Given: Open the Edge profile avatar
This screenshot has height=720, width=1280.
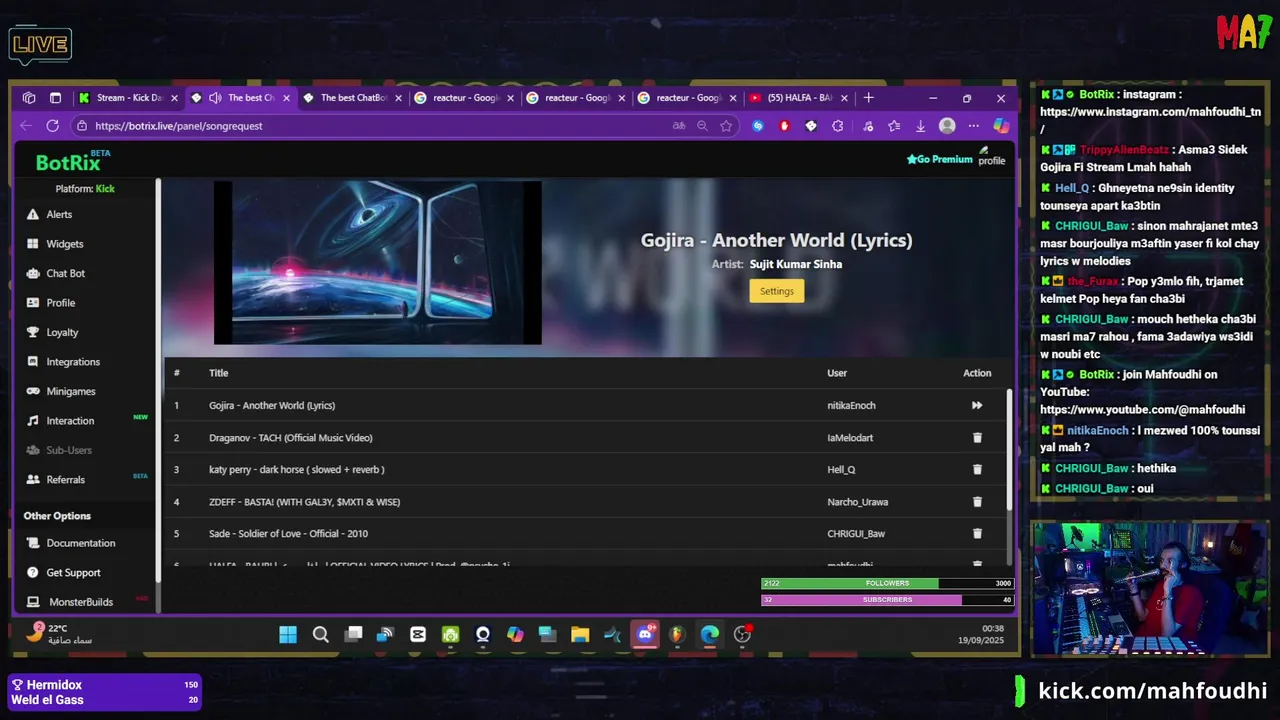Looking at the screenshot, I should (947, 126).
